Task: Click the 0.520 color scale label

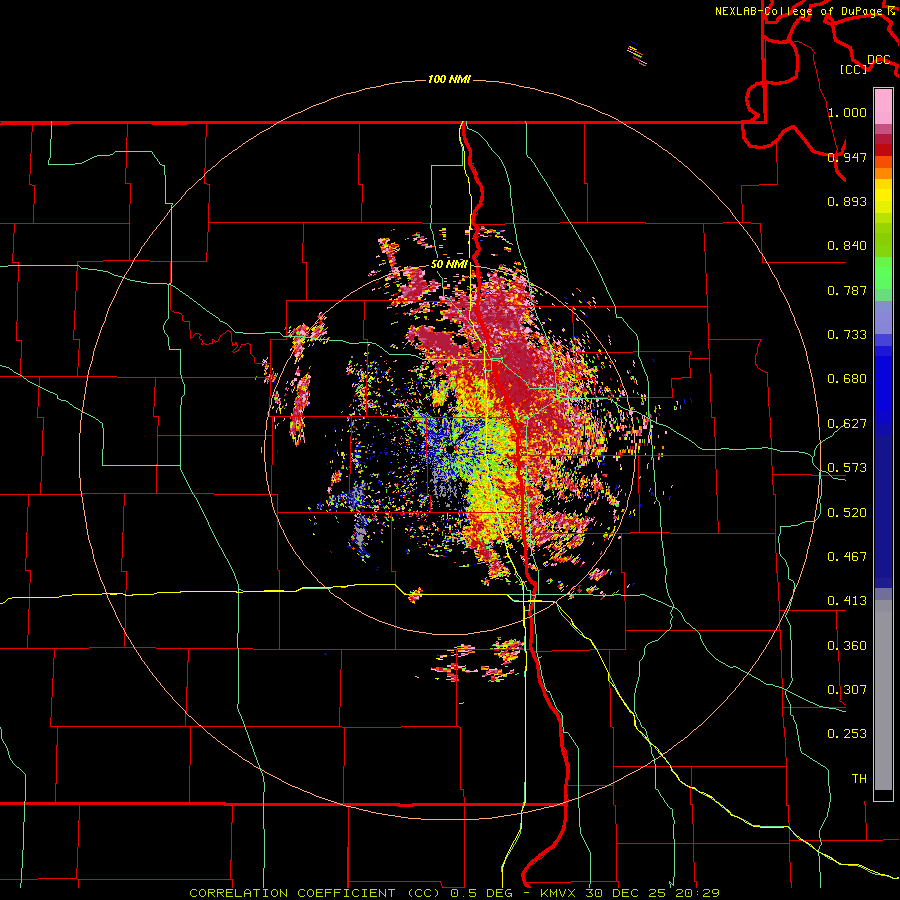Action: tap(847, 513)
